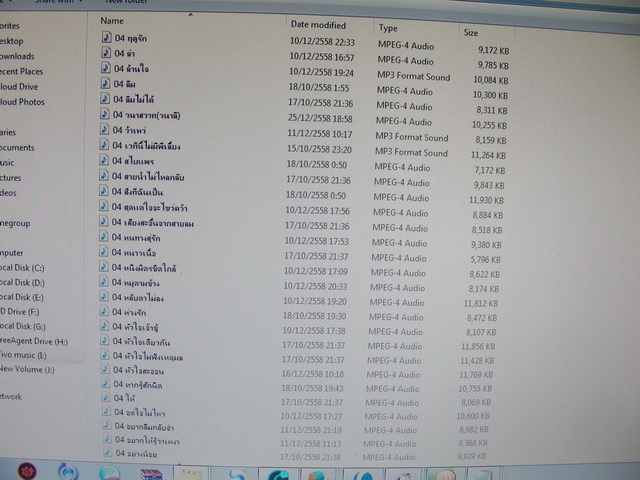The width and height of the screenshot is (640, 480).
Task: Open Downloads in the navigation pane
Action: click(17, 56)
